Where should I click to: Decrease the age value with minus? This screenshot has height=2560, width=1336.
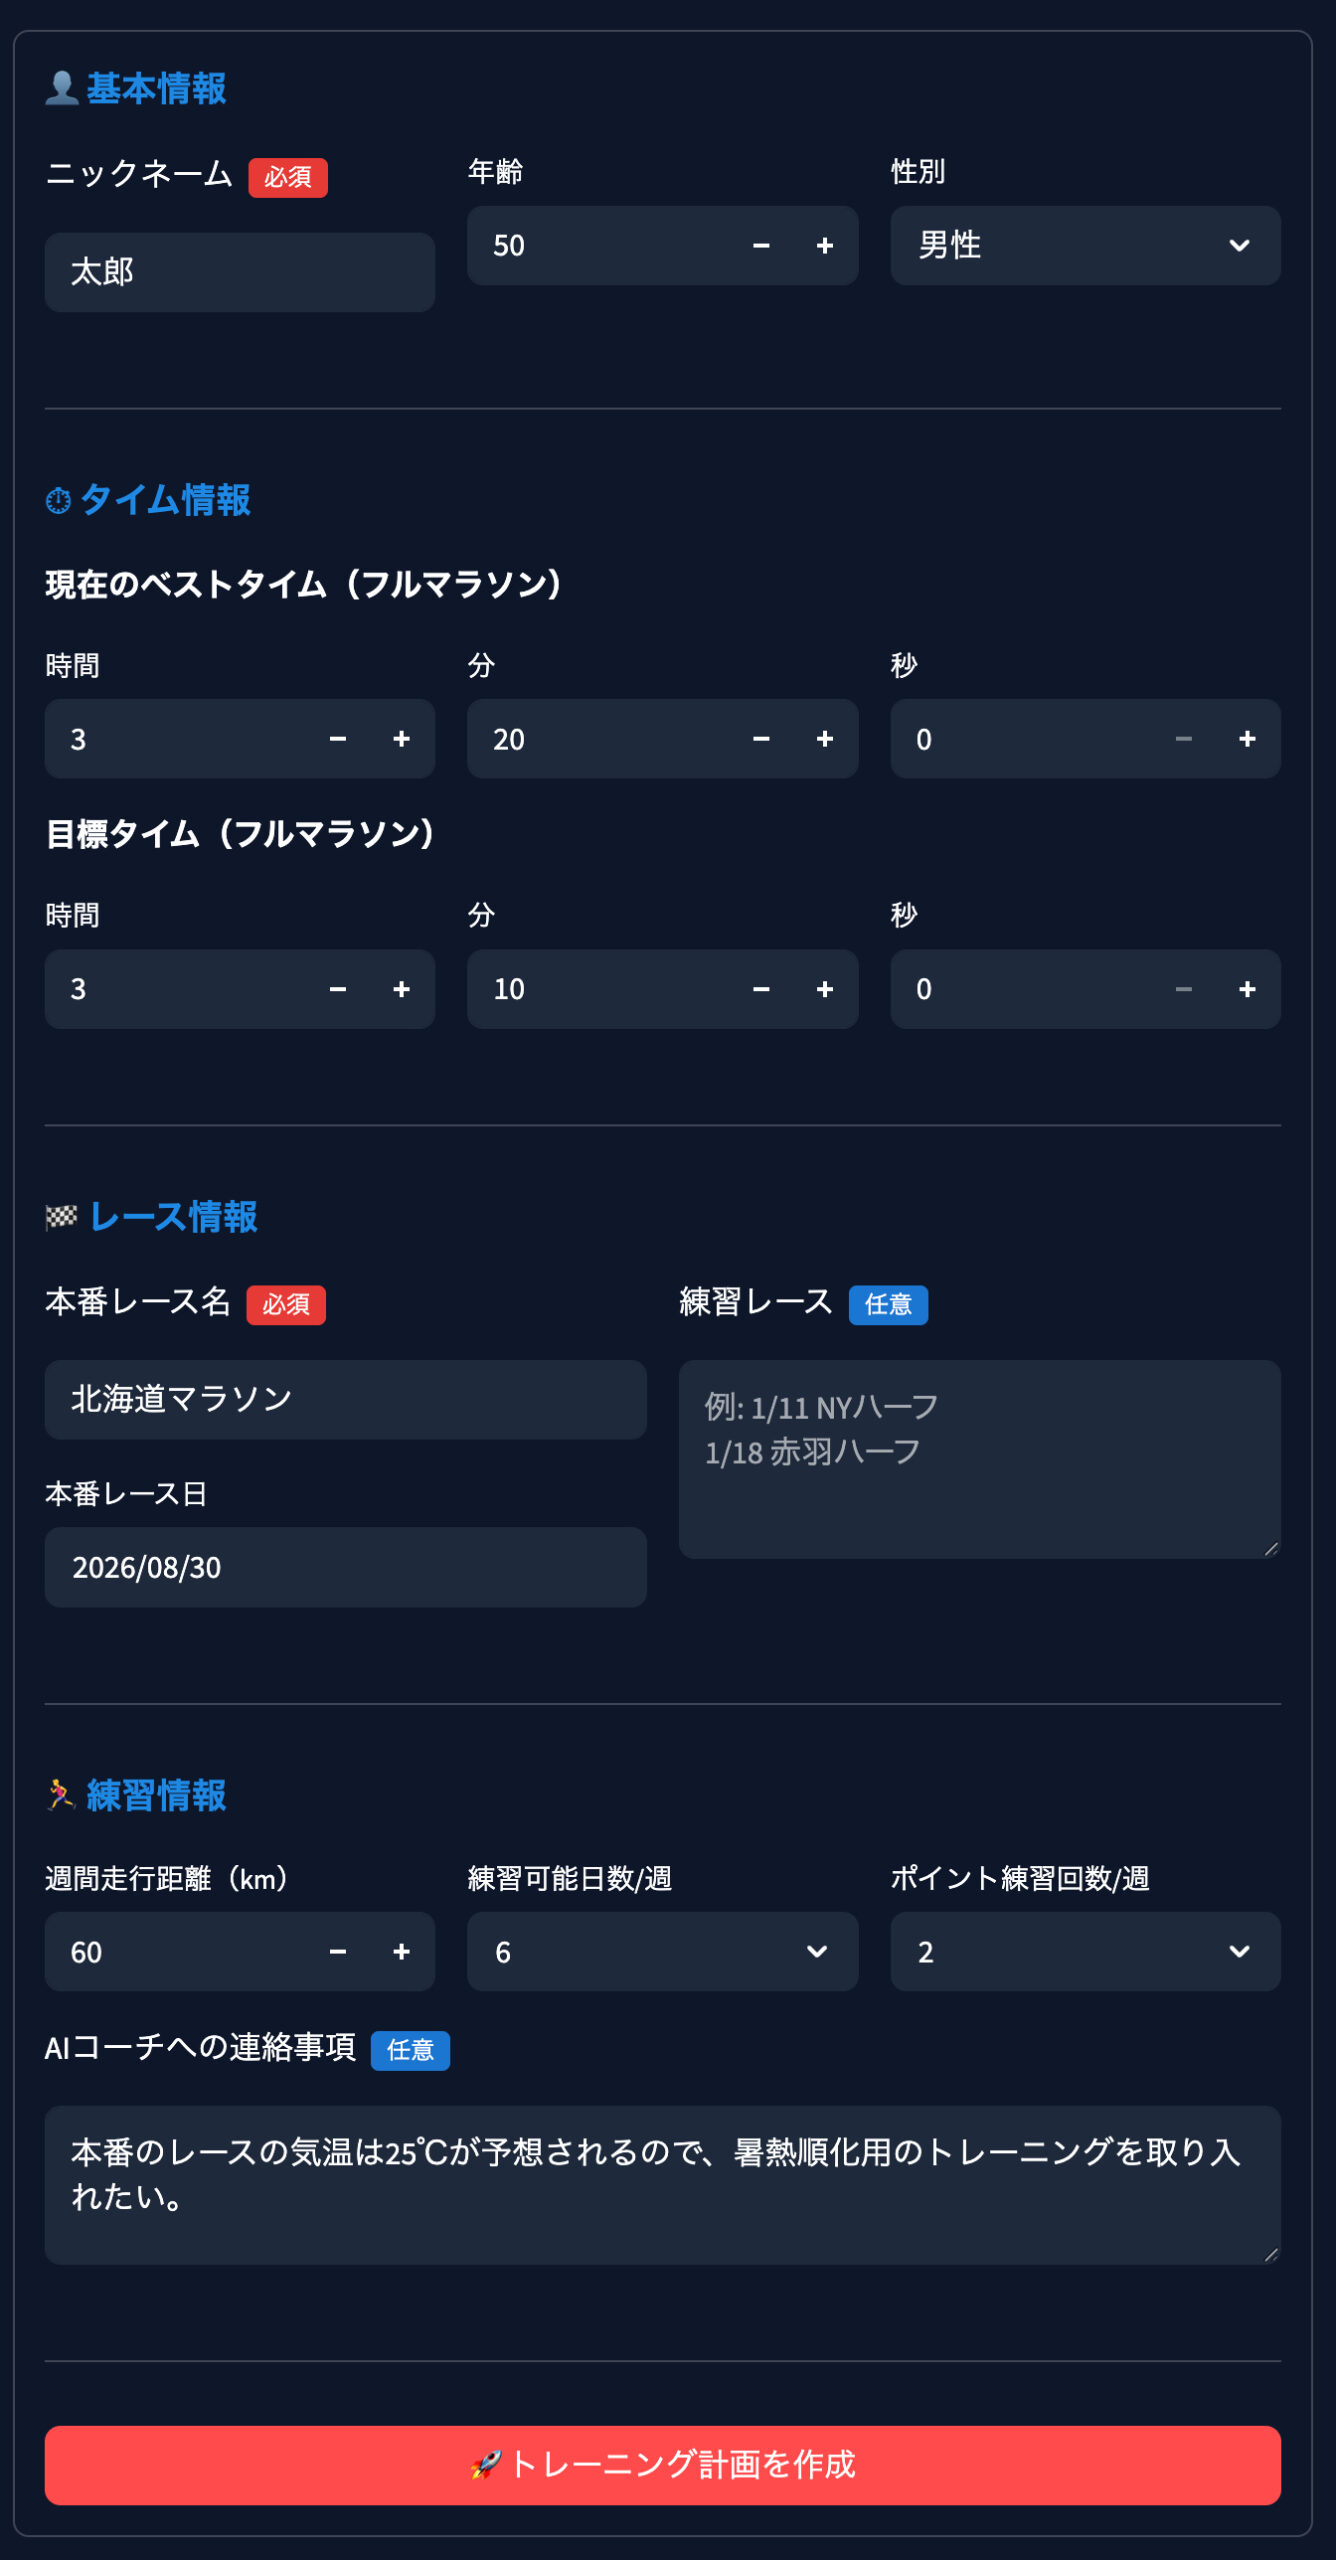coord(761,246)
